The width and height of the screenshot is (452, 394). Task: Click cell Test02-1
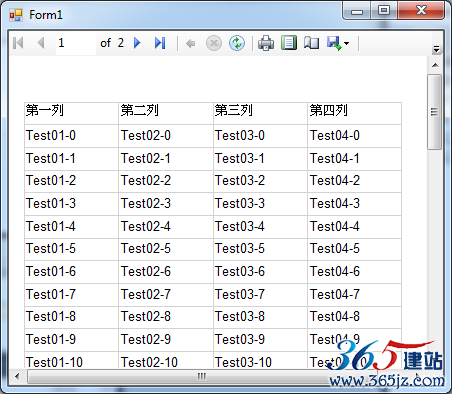click(166, 159)
